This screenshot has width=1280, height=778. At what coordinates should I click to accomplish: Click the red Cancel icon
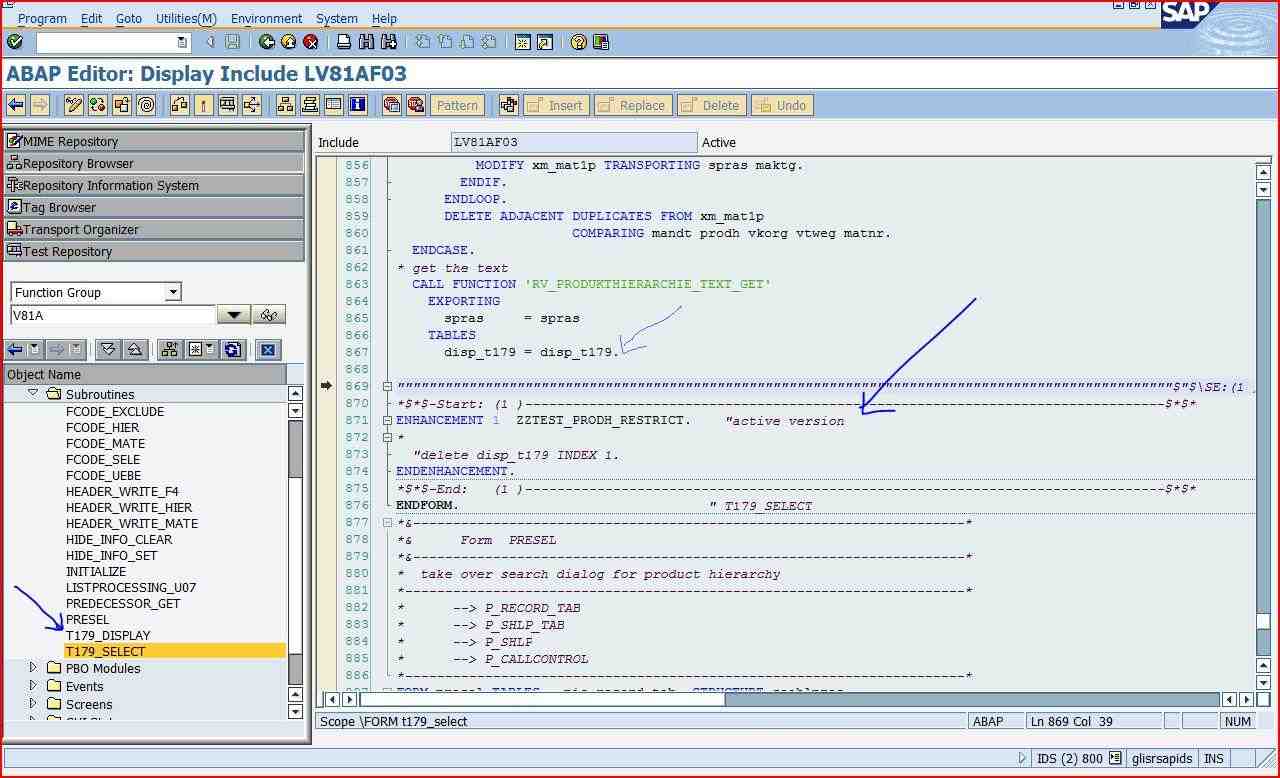pyautogui.click(x=311, y=42)
